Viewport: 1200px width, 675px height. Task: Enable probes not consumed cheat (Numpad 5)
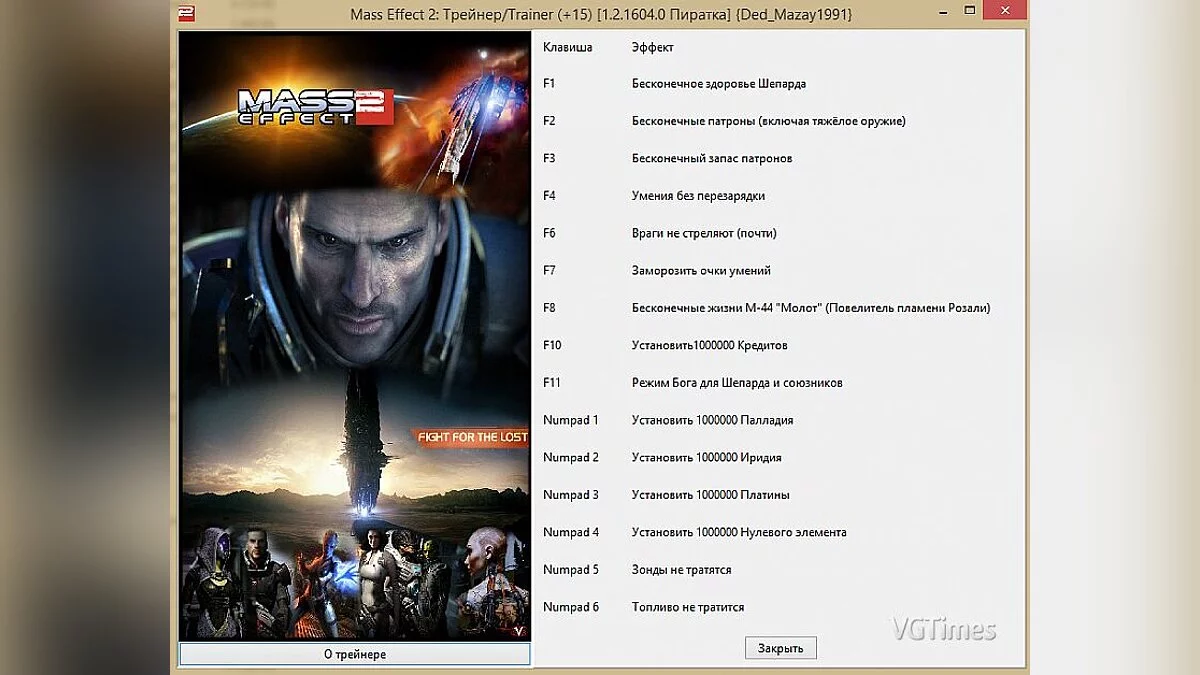point(680,569)
